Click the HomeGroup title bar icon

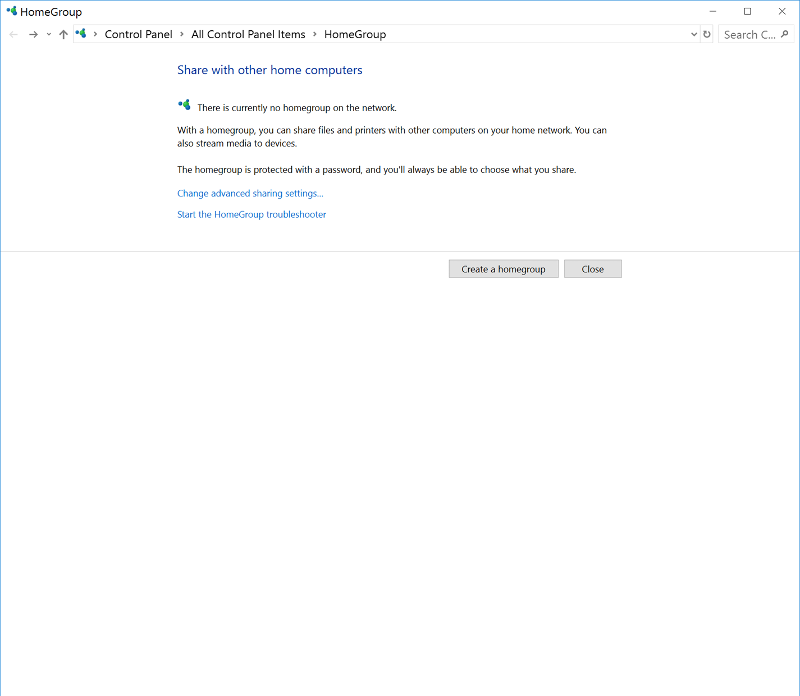point(11,11)
